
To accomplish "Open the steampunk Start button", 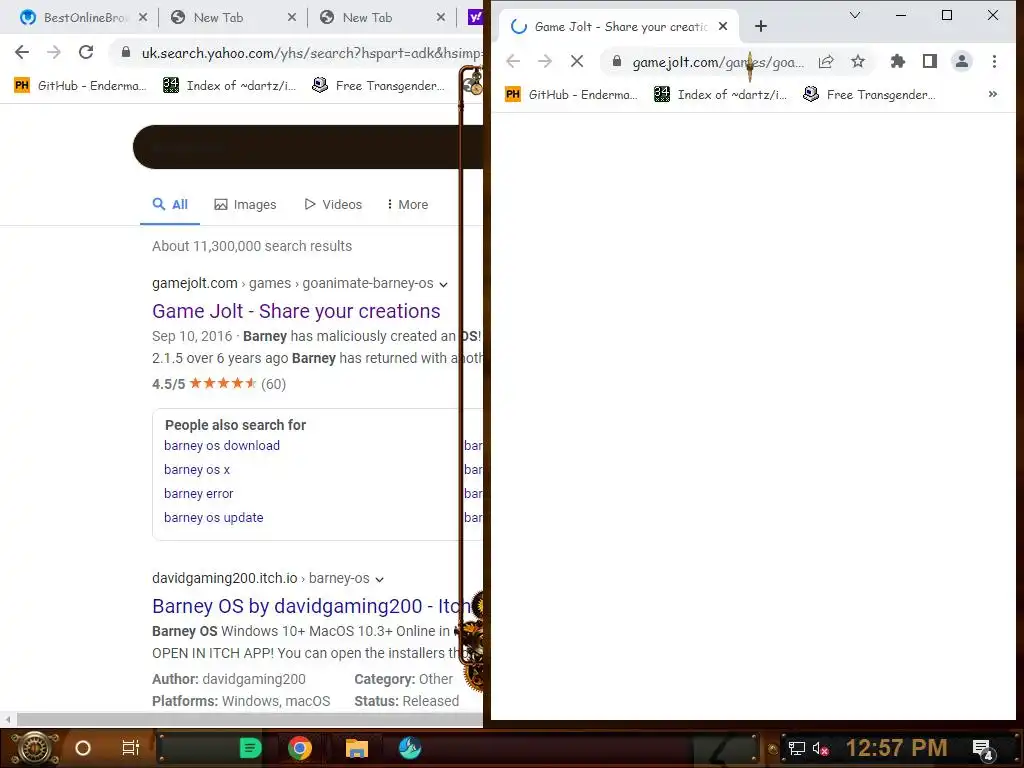I will click(x=35, y=748).
